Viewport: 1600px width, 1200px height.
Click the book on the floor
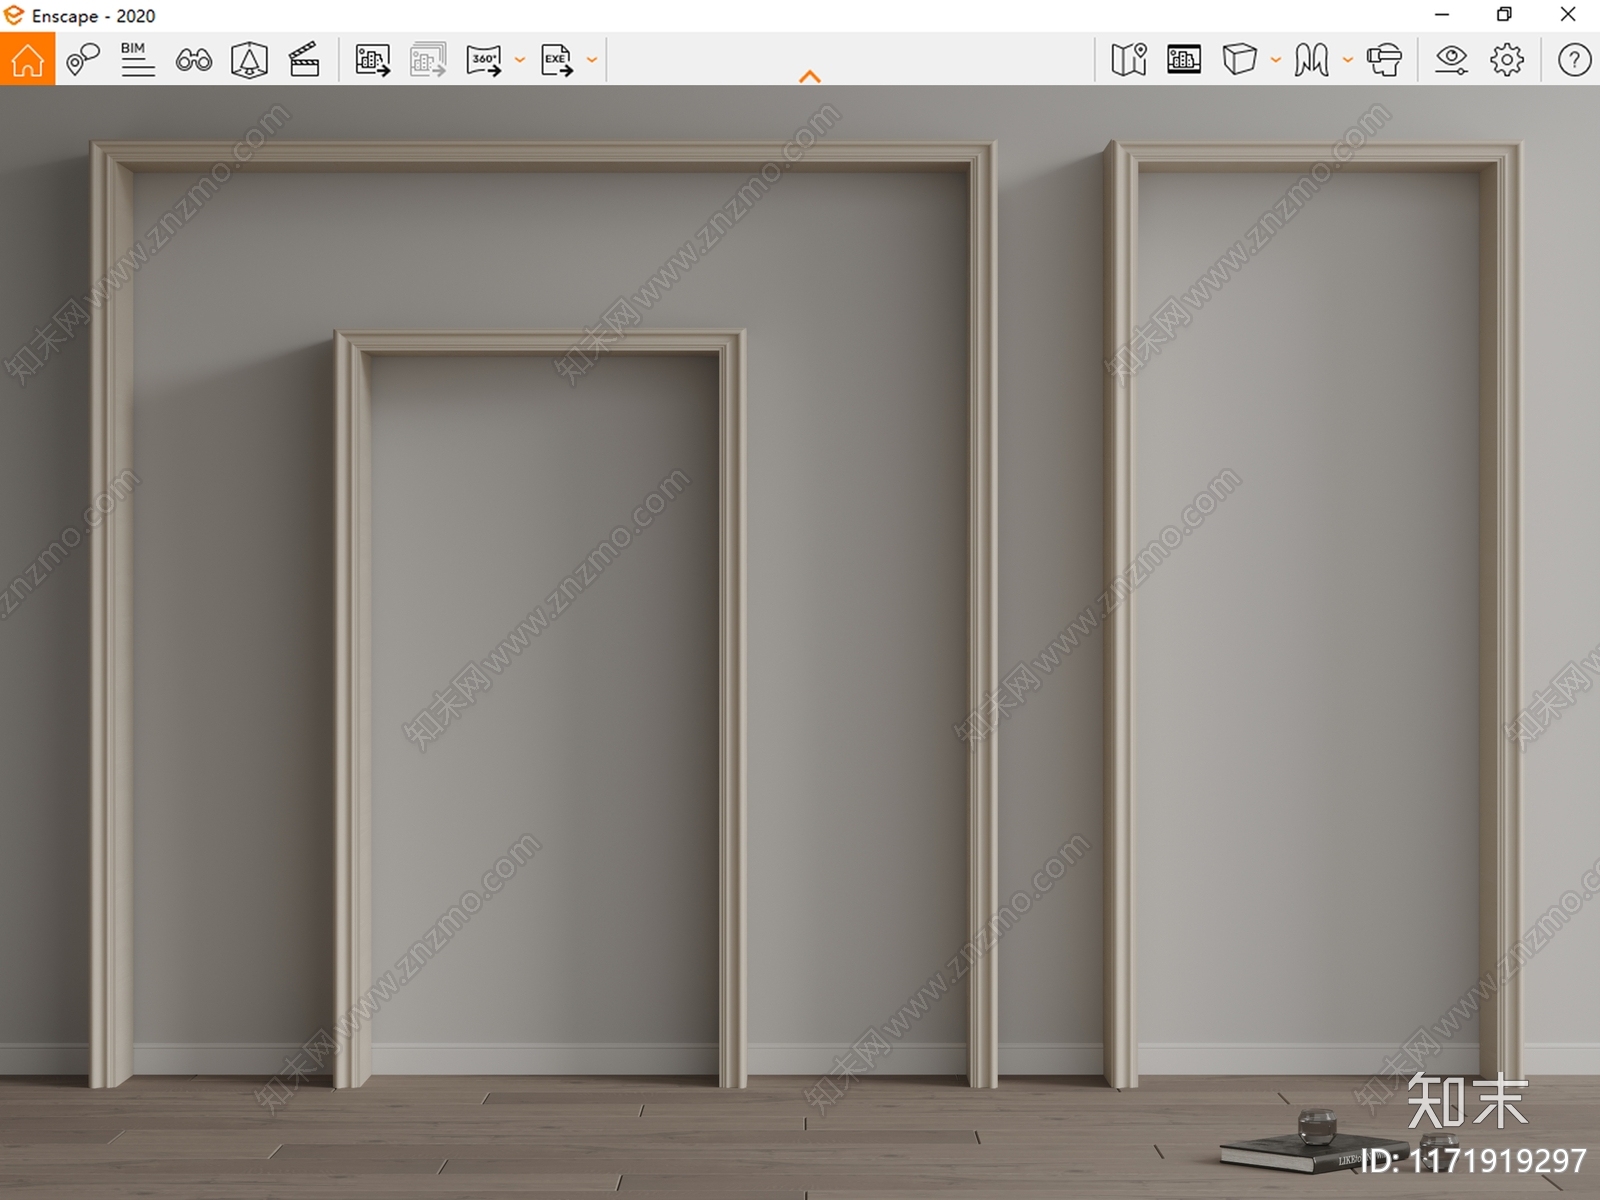pos(1314,1153)
